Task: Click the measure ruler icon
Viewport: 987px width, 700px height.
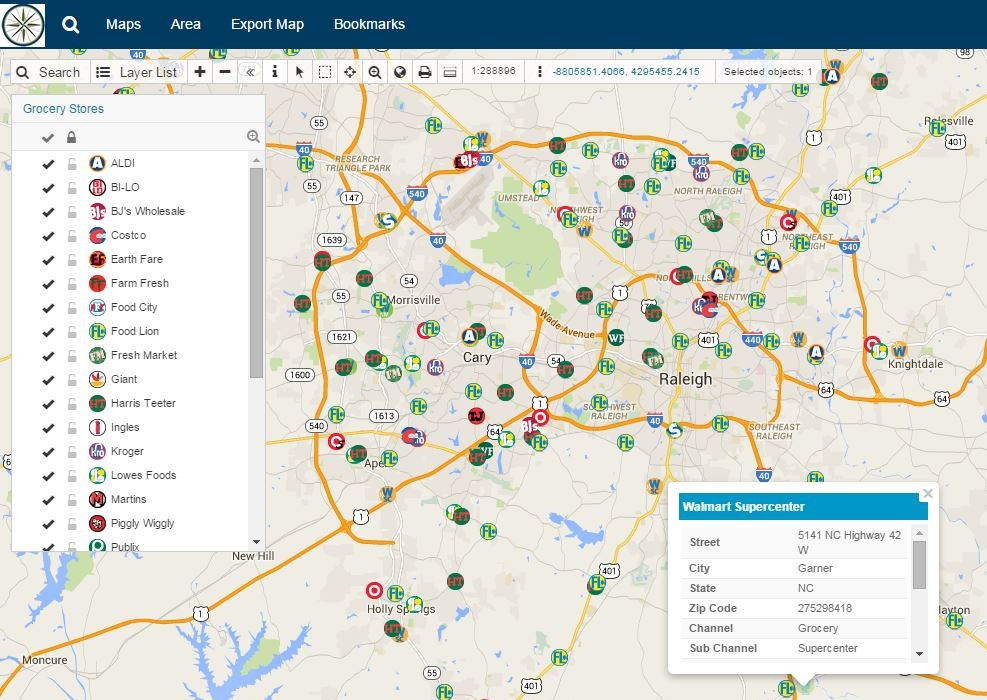Action: point(449,72)
